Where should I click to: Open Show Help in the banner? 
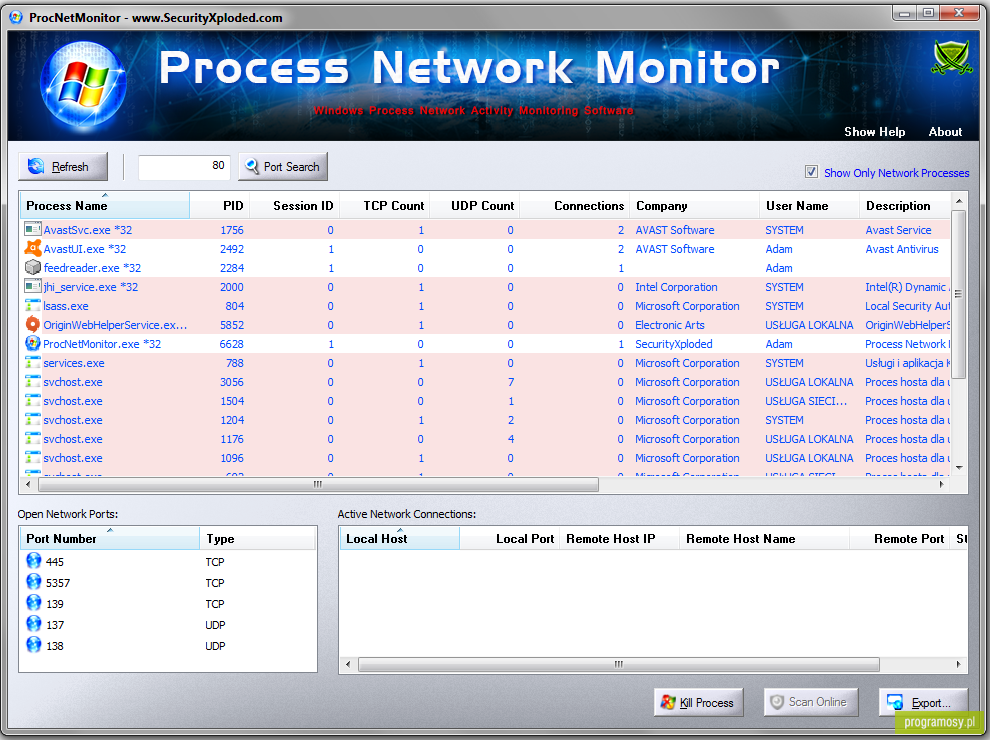874,131
